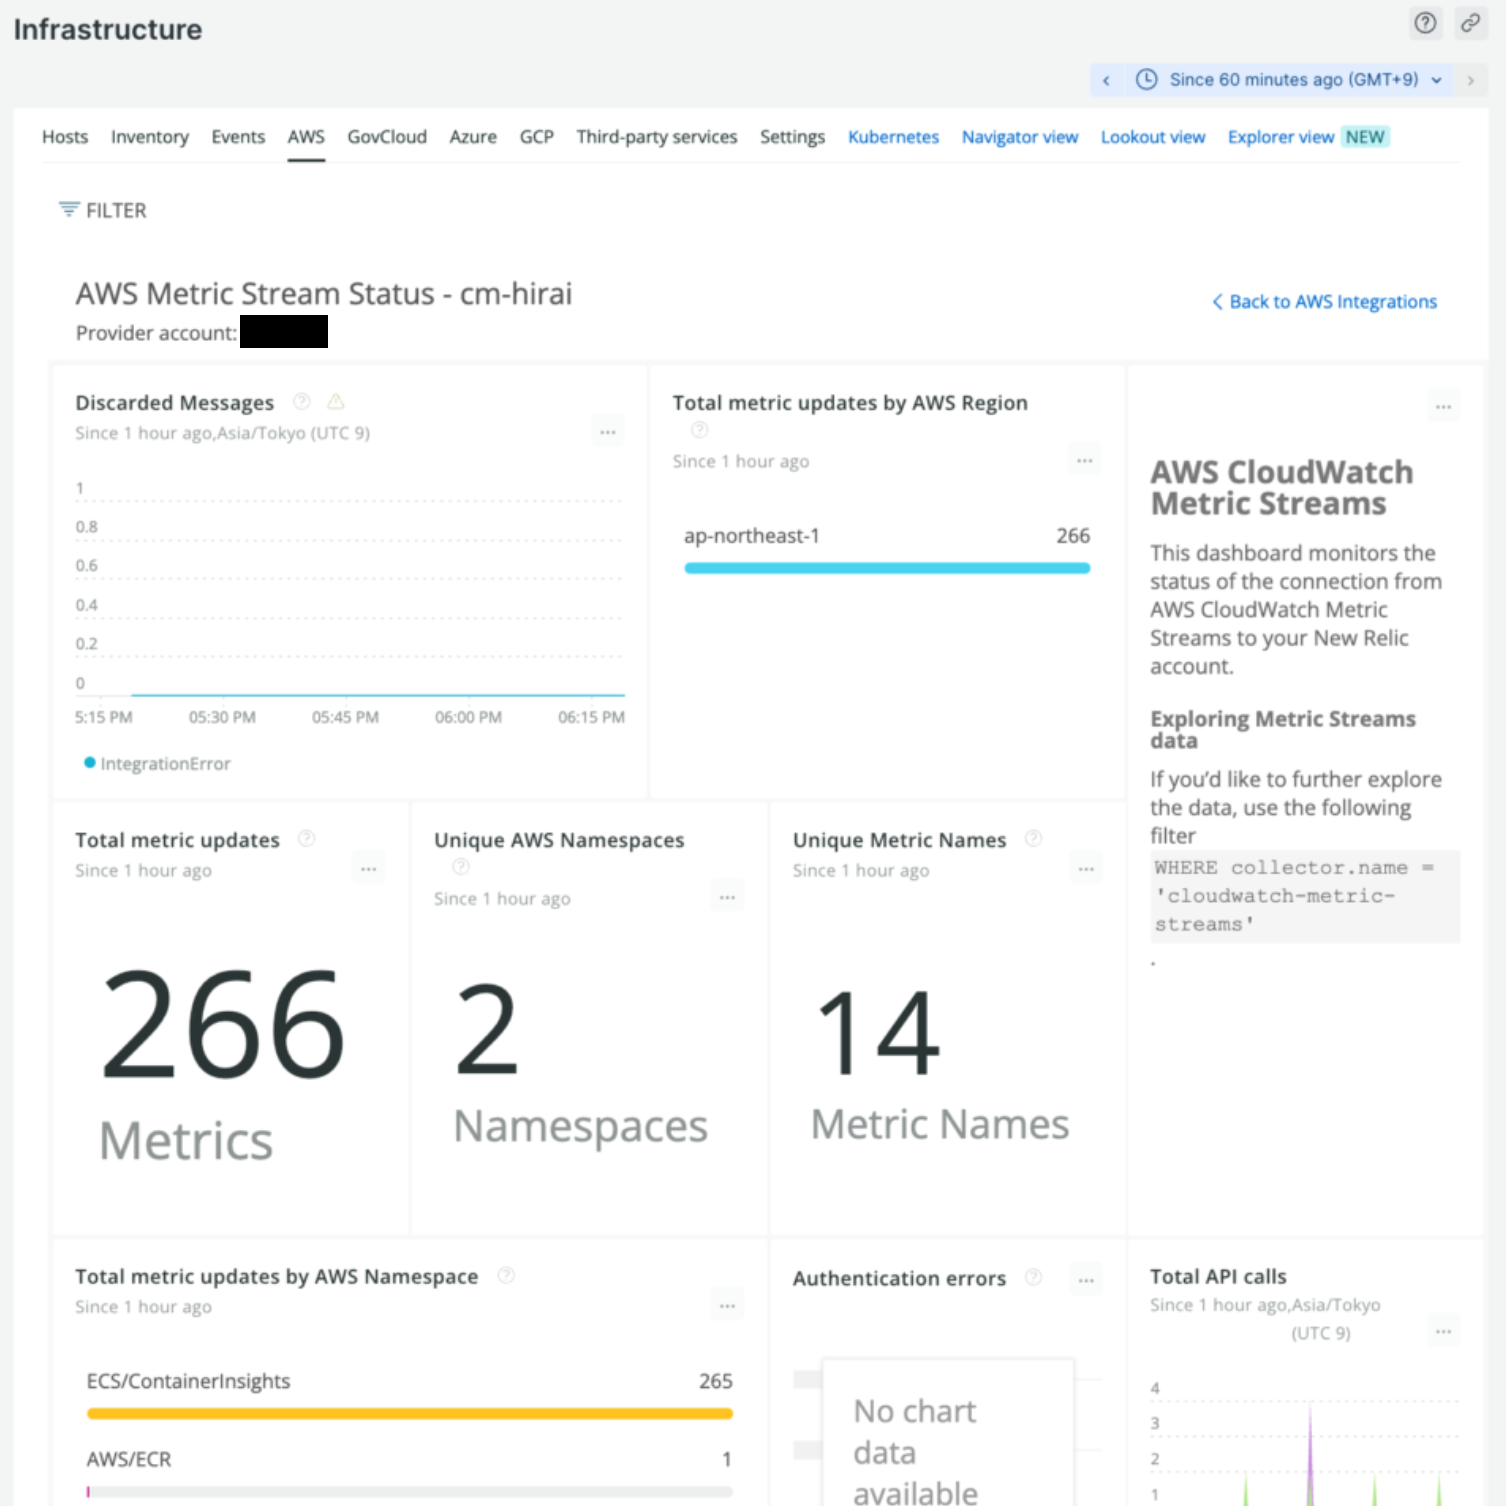
Task: Click the previous time range arrow button
Action: click(1106, 79)
